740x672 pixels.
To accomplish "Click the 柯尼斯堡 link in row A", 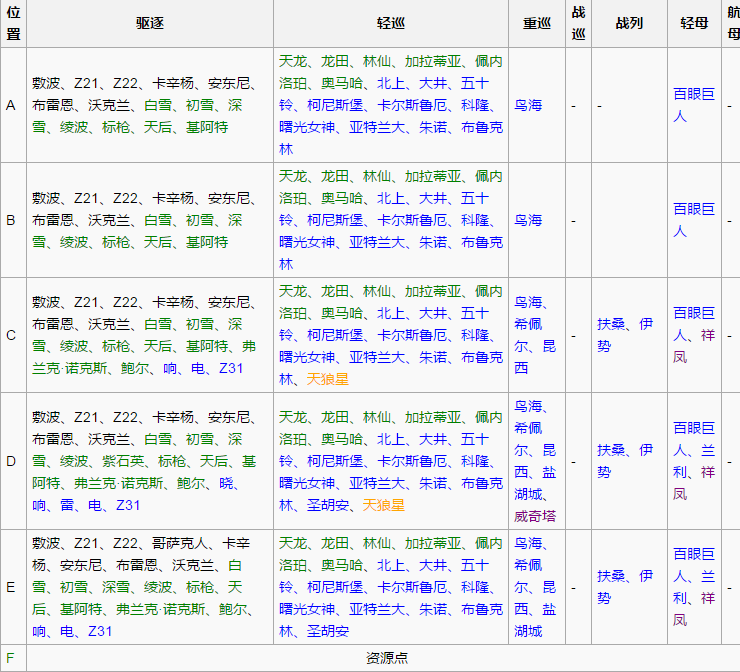I will [x=335, y=105].
